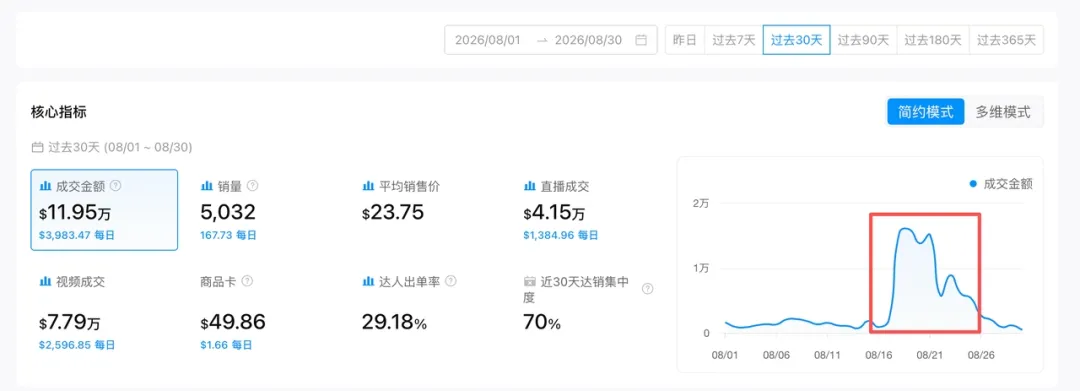Select the 销量 metric card

265,210
